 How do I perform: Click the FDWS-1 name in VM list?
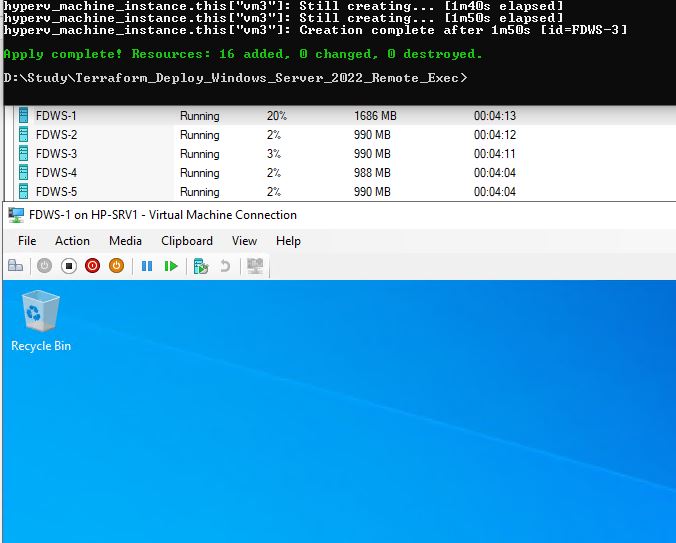[x=56, y=115]
